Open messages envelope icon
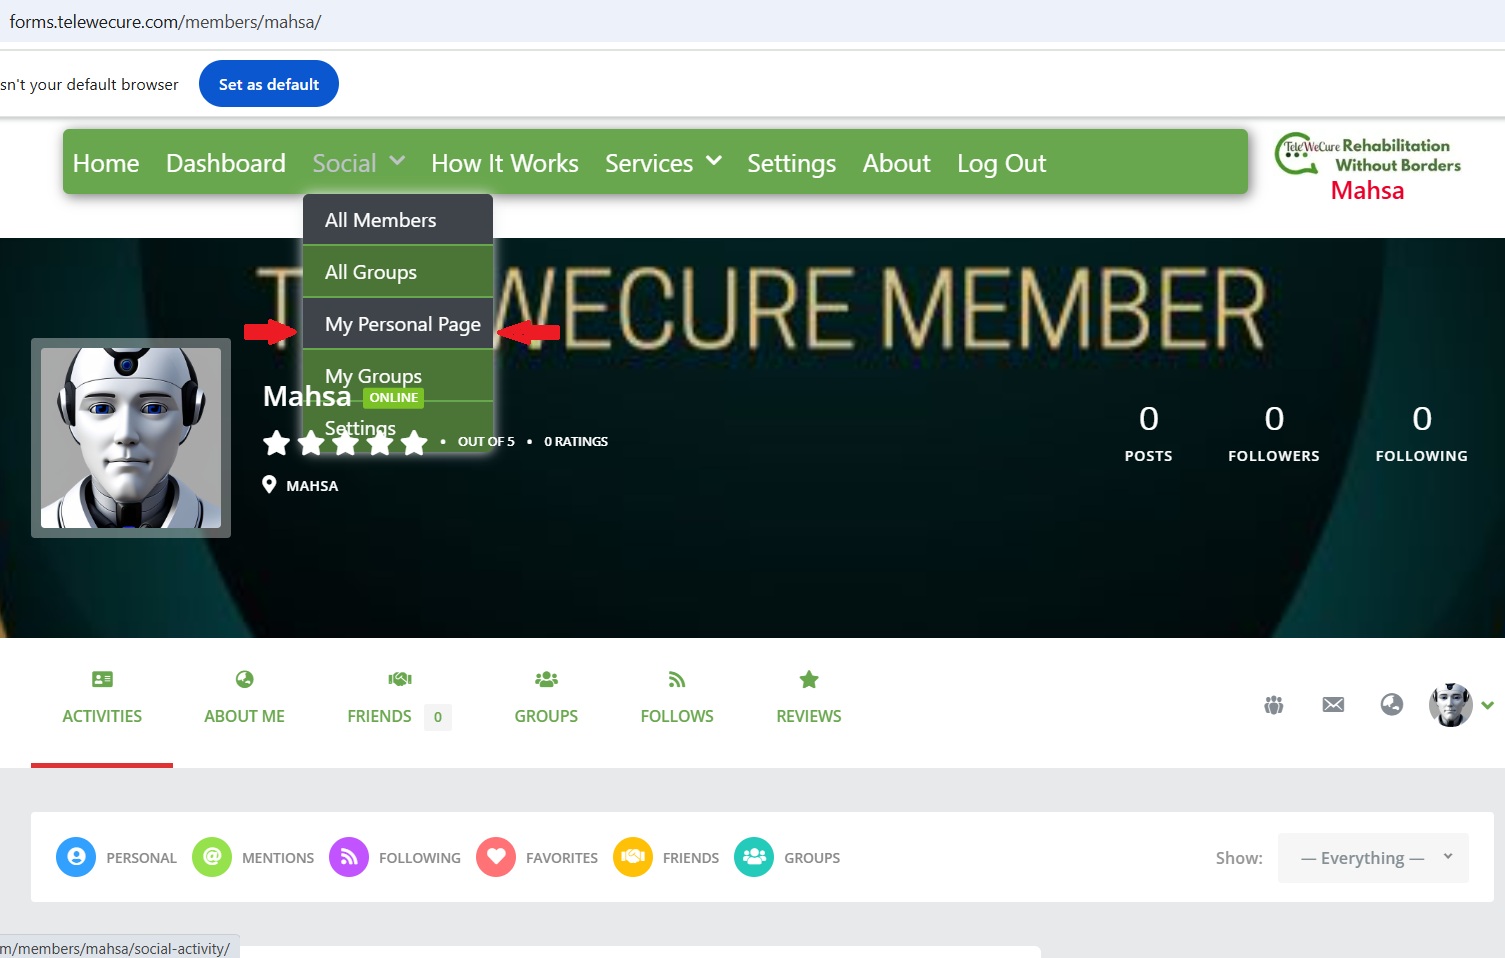1505x958 pixels. (1333, 705)
